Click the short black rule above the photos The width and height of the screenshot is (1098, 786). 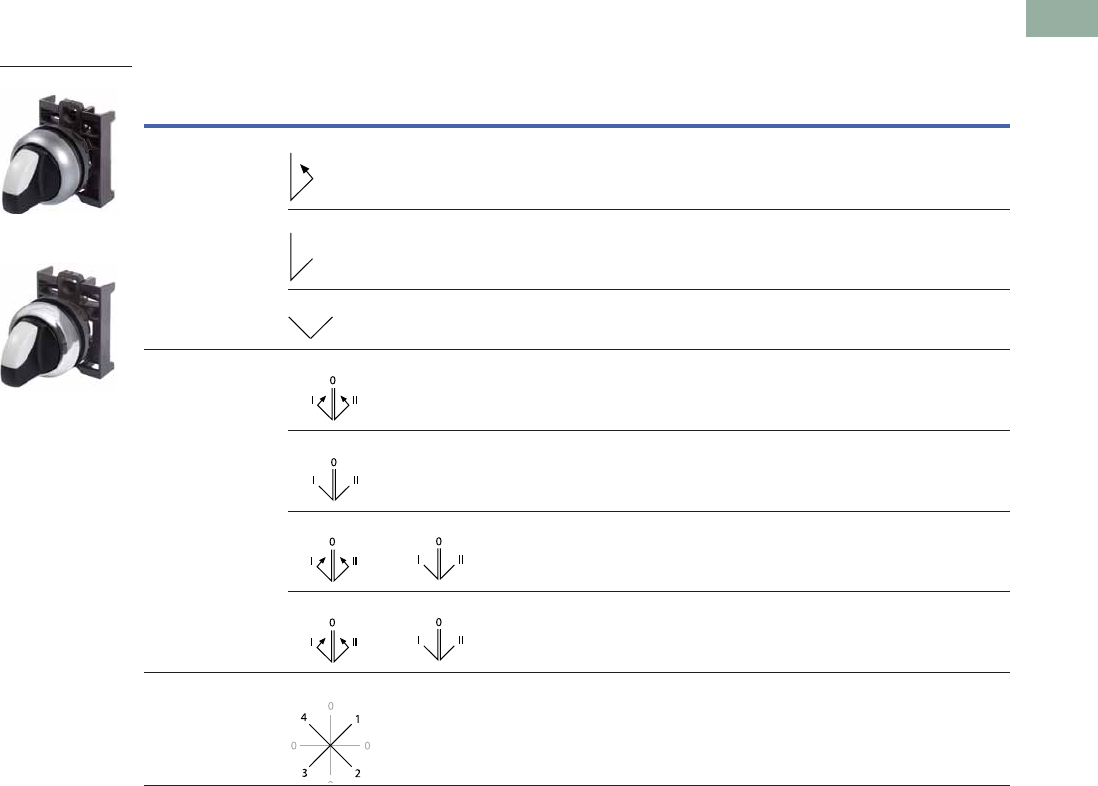66,67
